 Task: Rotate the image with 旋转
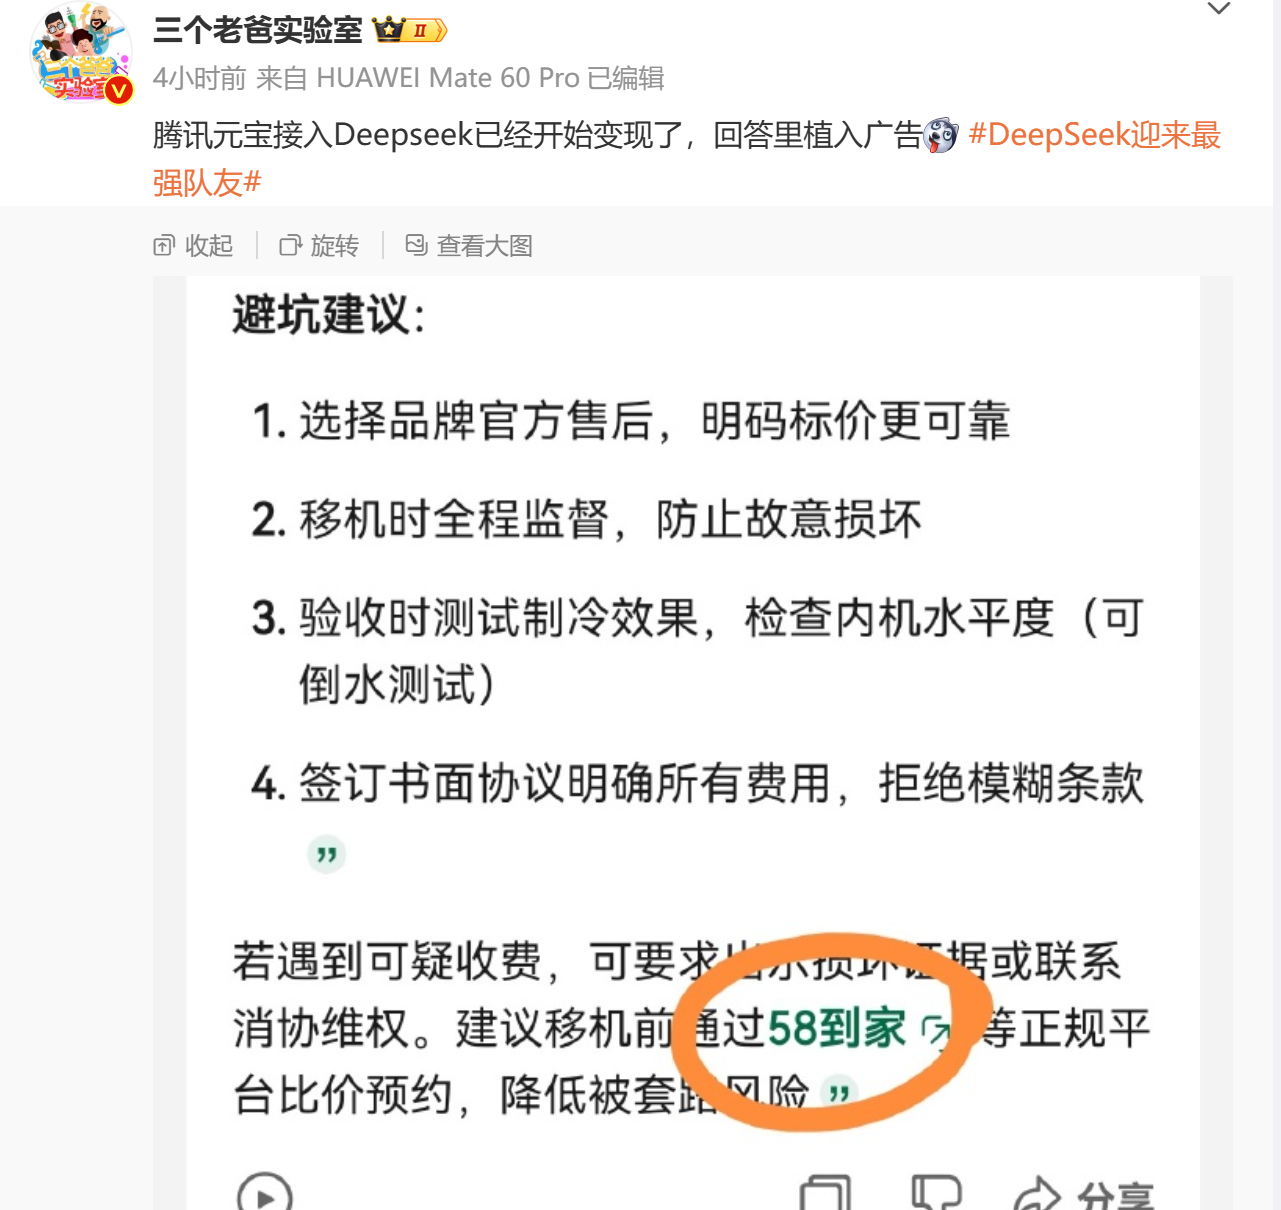click(x=320, y=245)
